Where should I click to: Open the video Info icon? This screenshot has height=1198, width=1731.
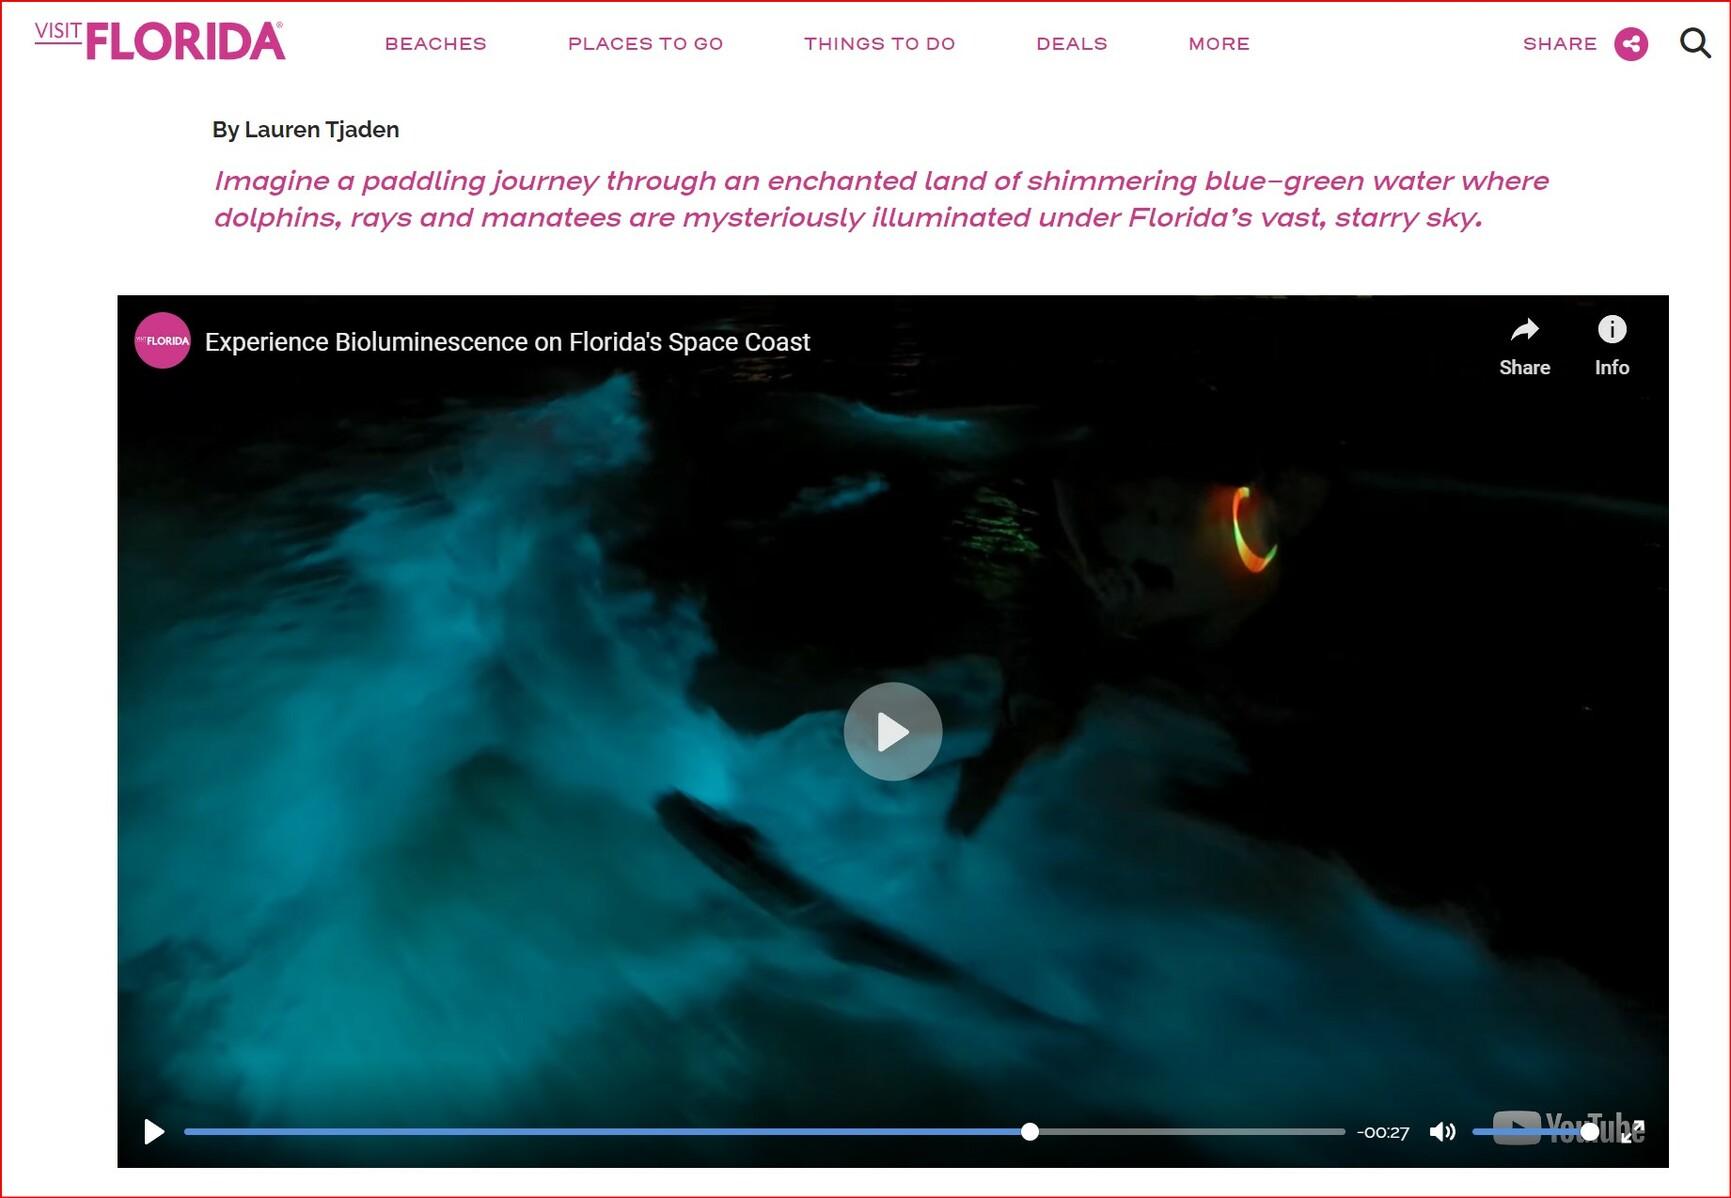(1612, 330)
